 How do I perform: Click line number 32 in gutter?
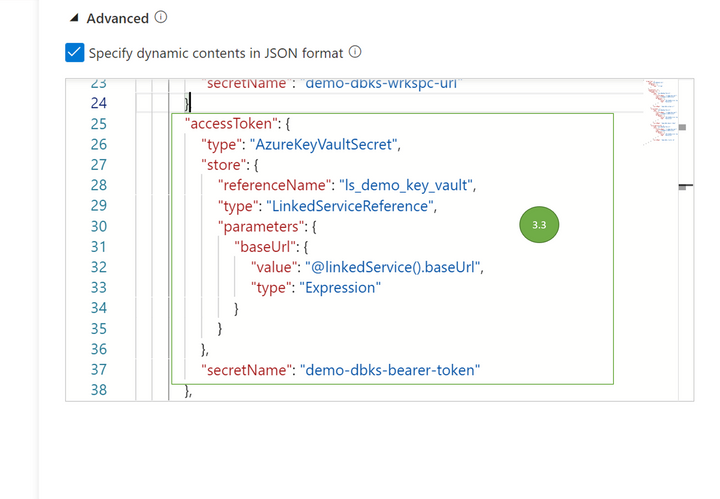(x=99, y=267)
